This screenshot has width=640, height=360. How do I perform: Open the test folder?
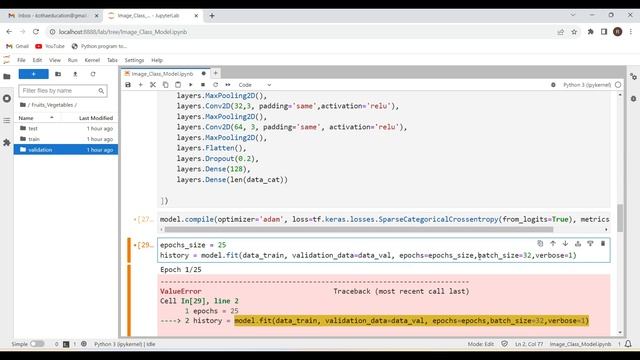66,128
